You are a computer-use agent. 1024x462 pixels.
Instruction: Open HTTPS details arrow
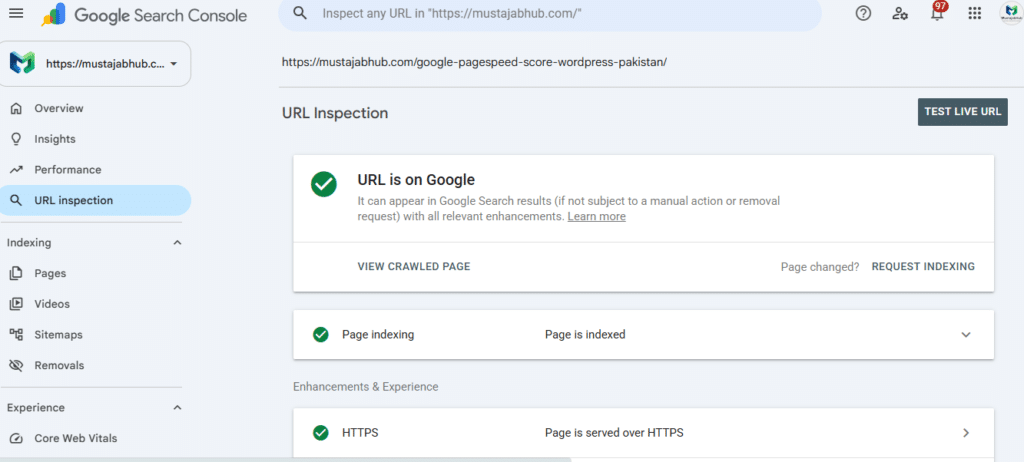(x=967, y=433)
